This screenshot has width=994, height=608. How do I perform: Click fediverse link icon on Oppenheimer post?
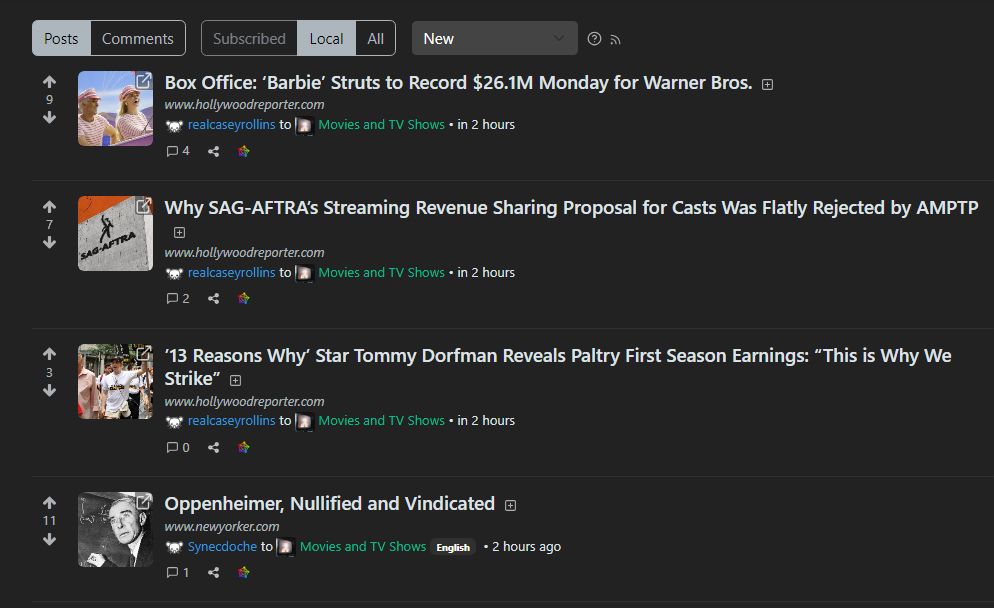[243, 572]
